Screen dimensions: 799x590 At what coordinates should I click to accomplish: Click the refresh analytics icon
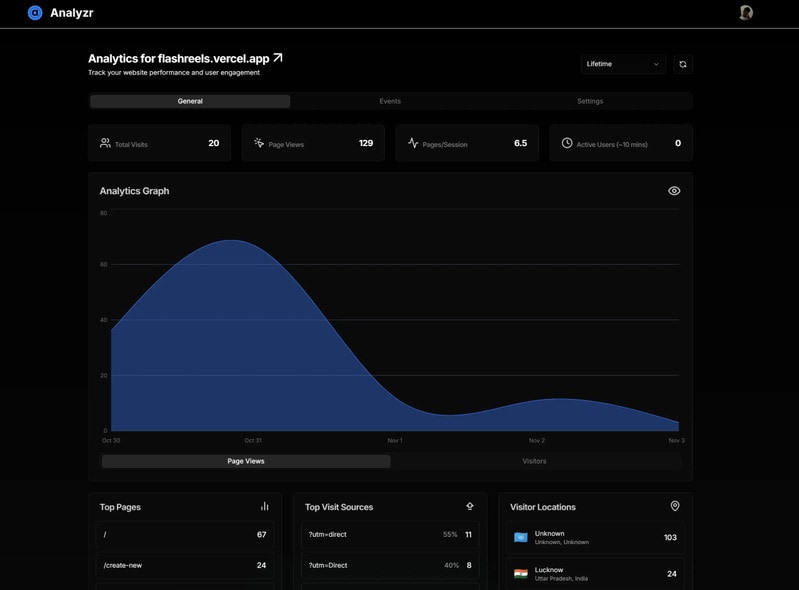click(683, 64)
